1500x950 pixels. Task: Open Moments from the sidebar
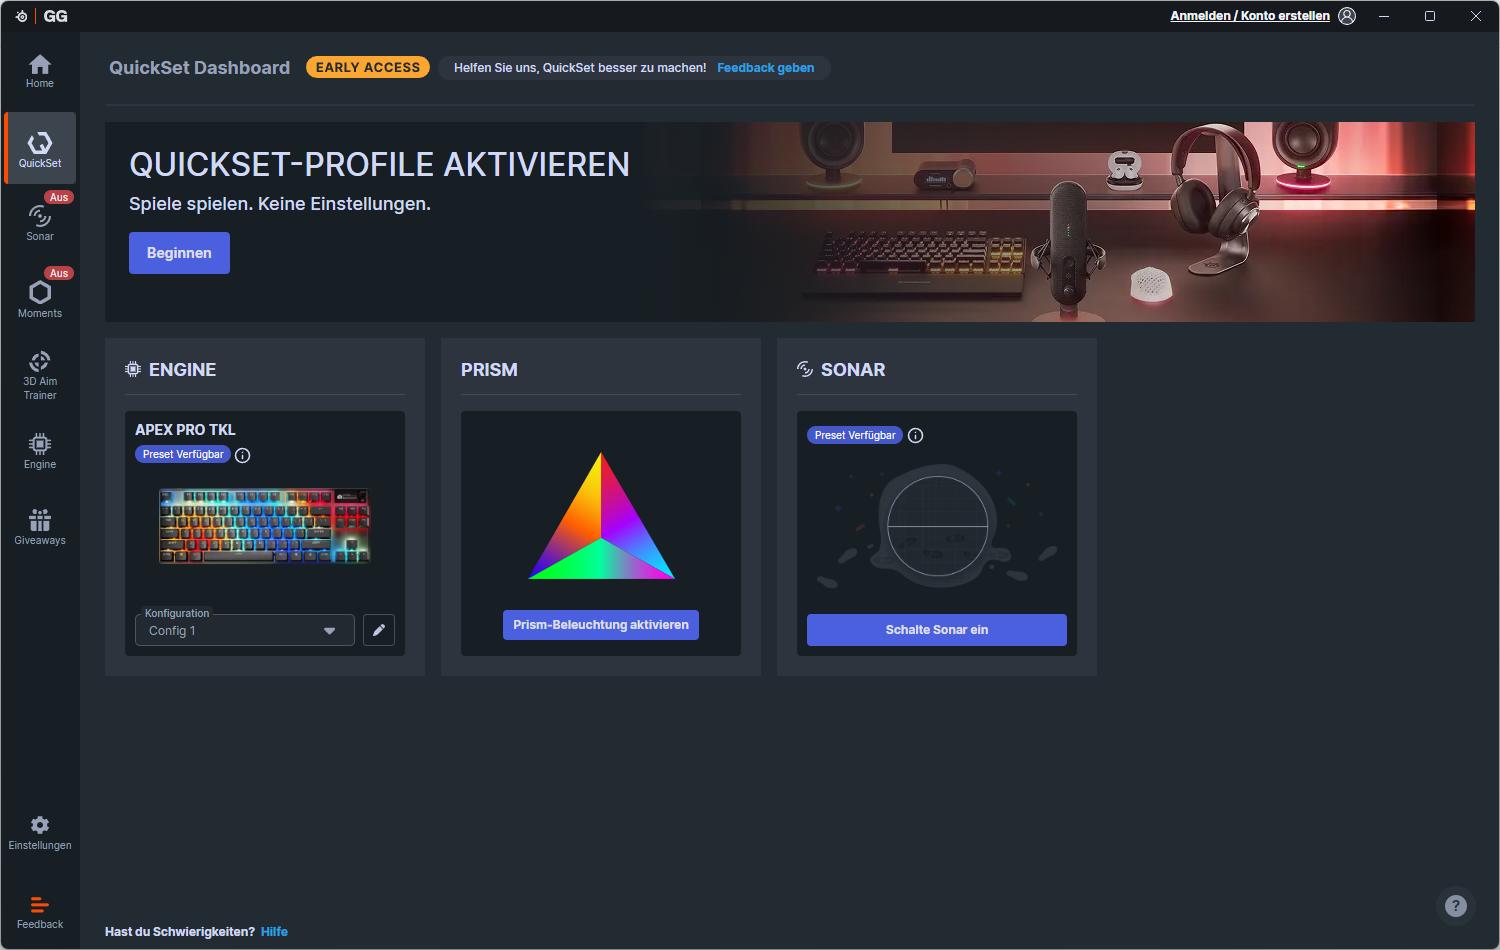click(40, 298)
